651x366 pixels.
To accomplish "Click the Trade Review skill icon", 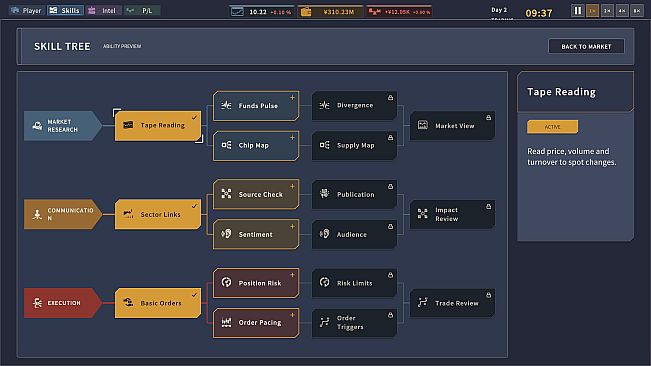I will point(423,302).
